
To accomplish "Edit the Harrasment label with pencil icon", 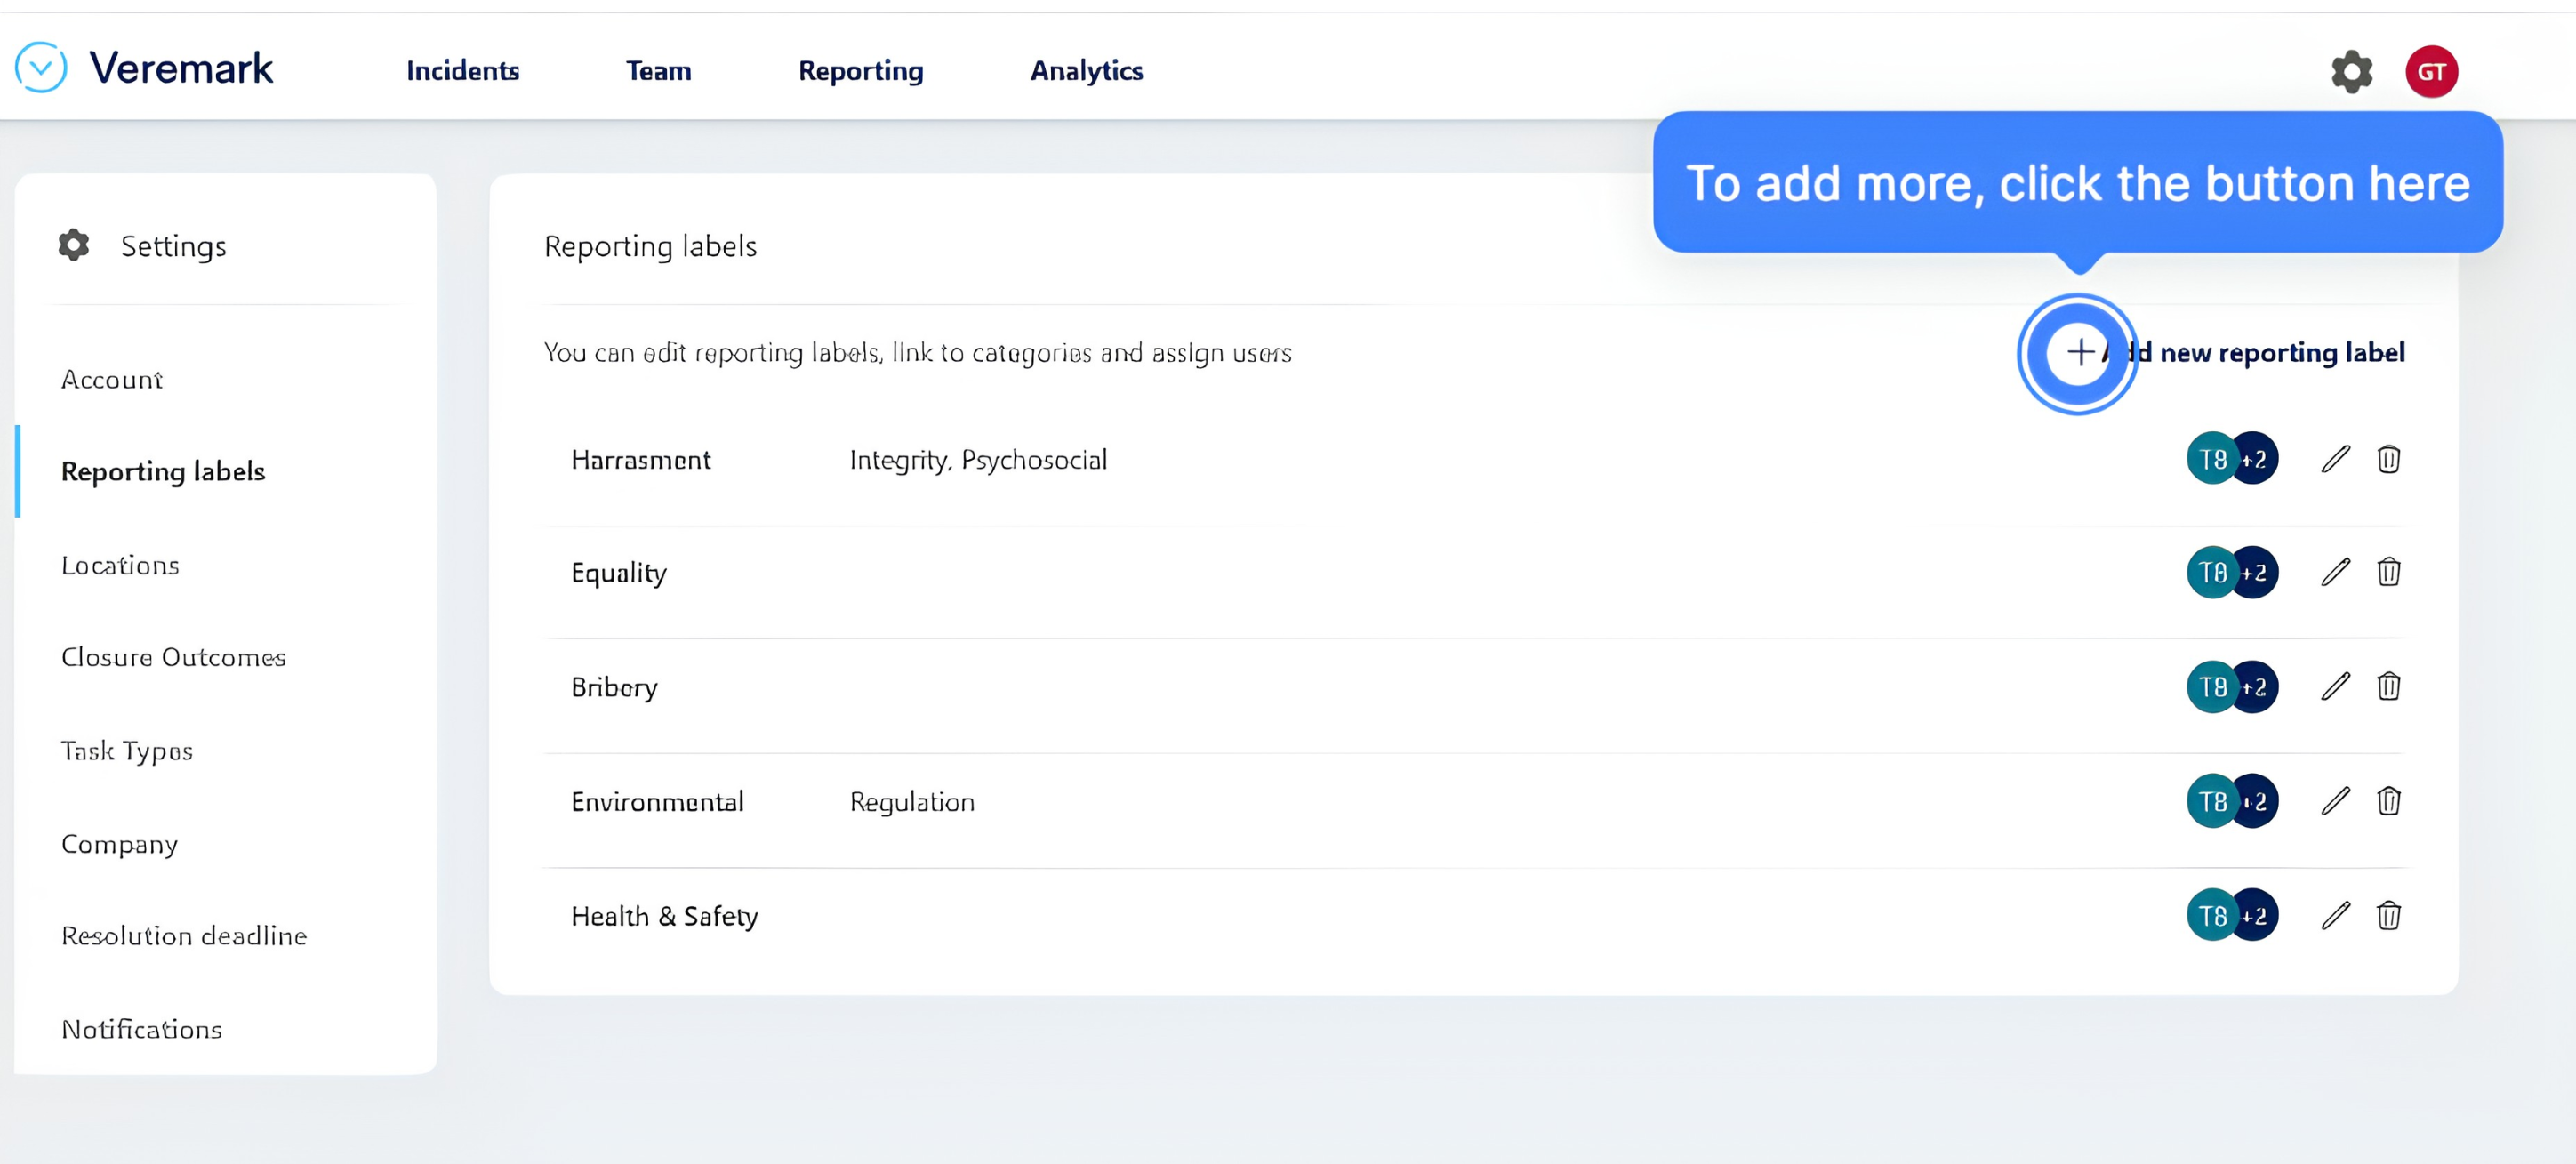I will (x=2335, y=459).
